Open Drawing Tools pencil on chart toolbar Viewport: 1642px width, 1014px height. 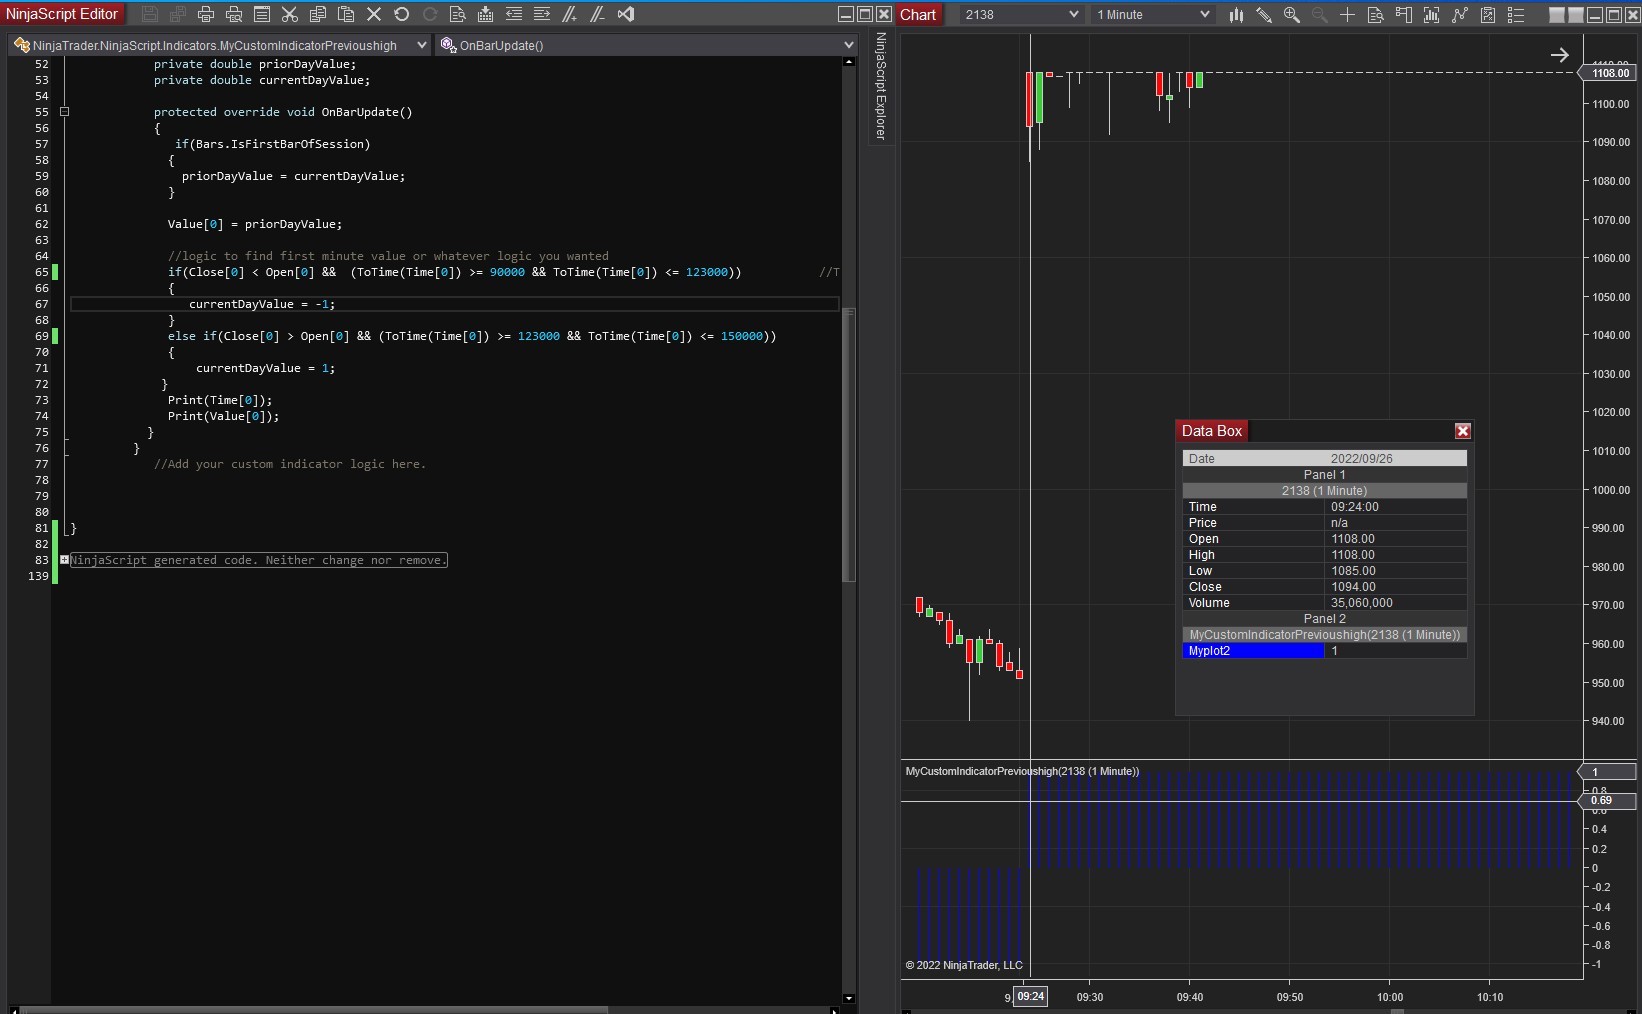pos(1264,14)
